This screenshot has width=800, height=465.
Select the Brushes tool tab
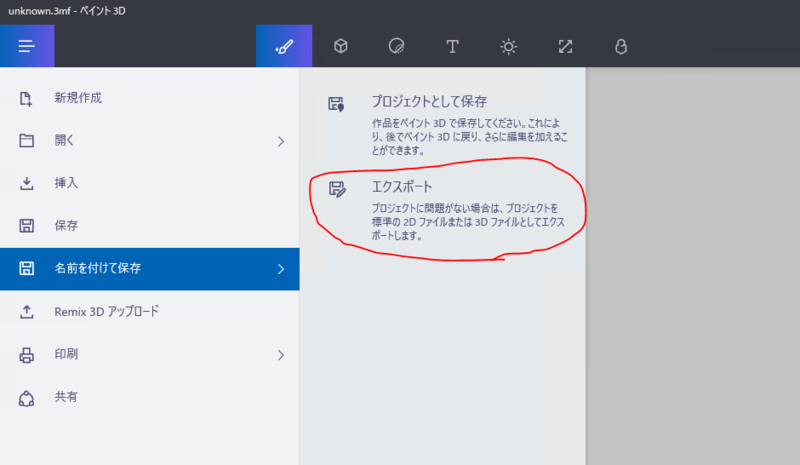284,46
